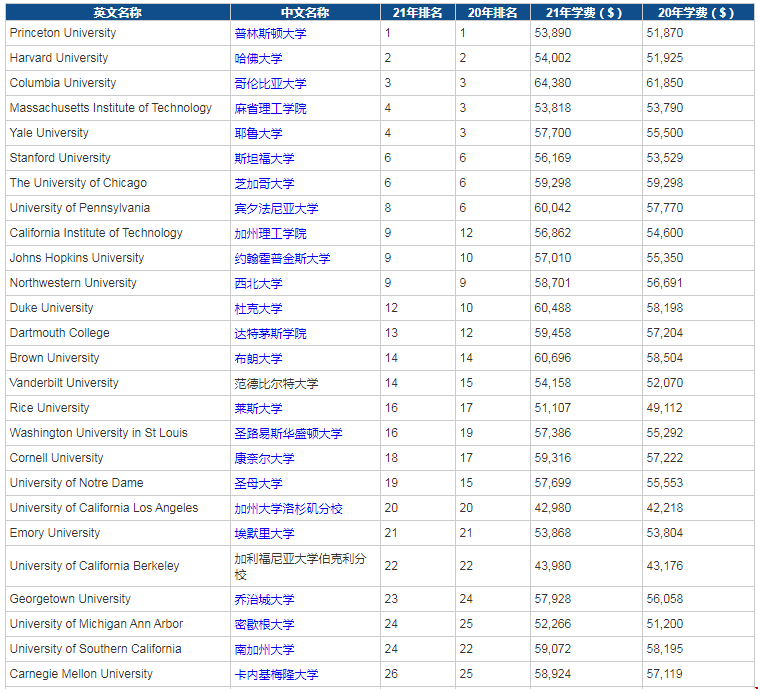Image resolution: width=758 pixels, height=689 pixels.
Task: Open the 耶鲁大学 link
Action: pyautogui.click(x=258, y=133)
